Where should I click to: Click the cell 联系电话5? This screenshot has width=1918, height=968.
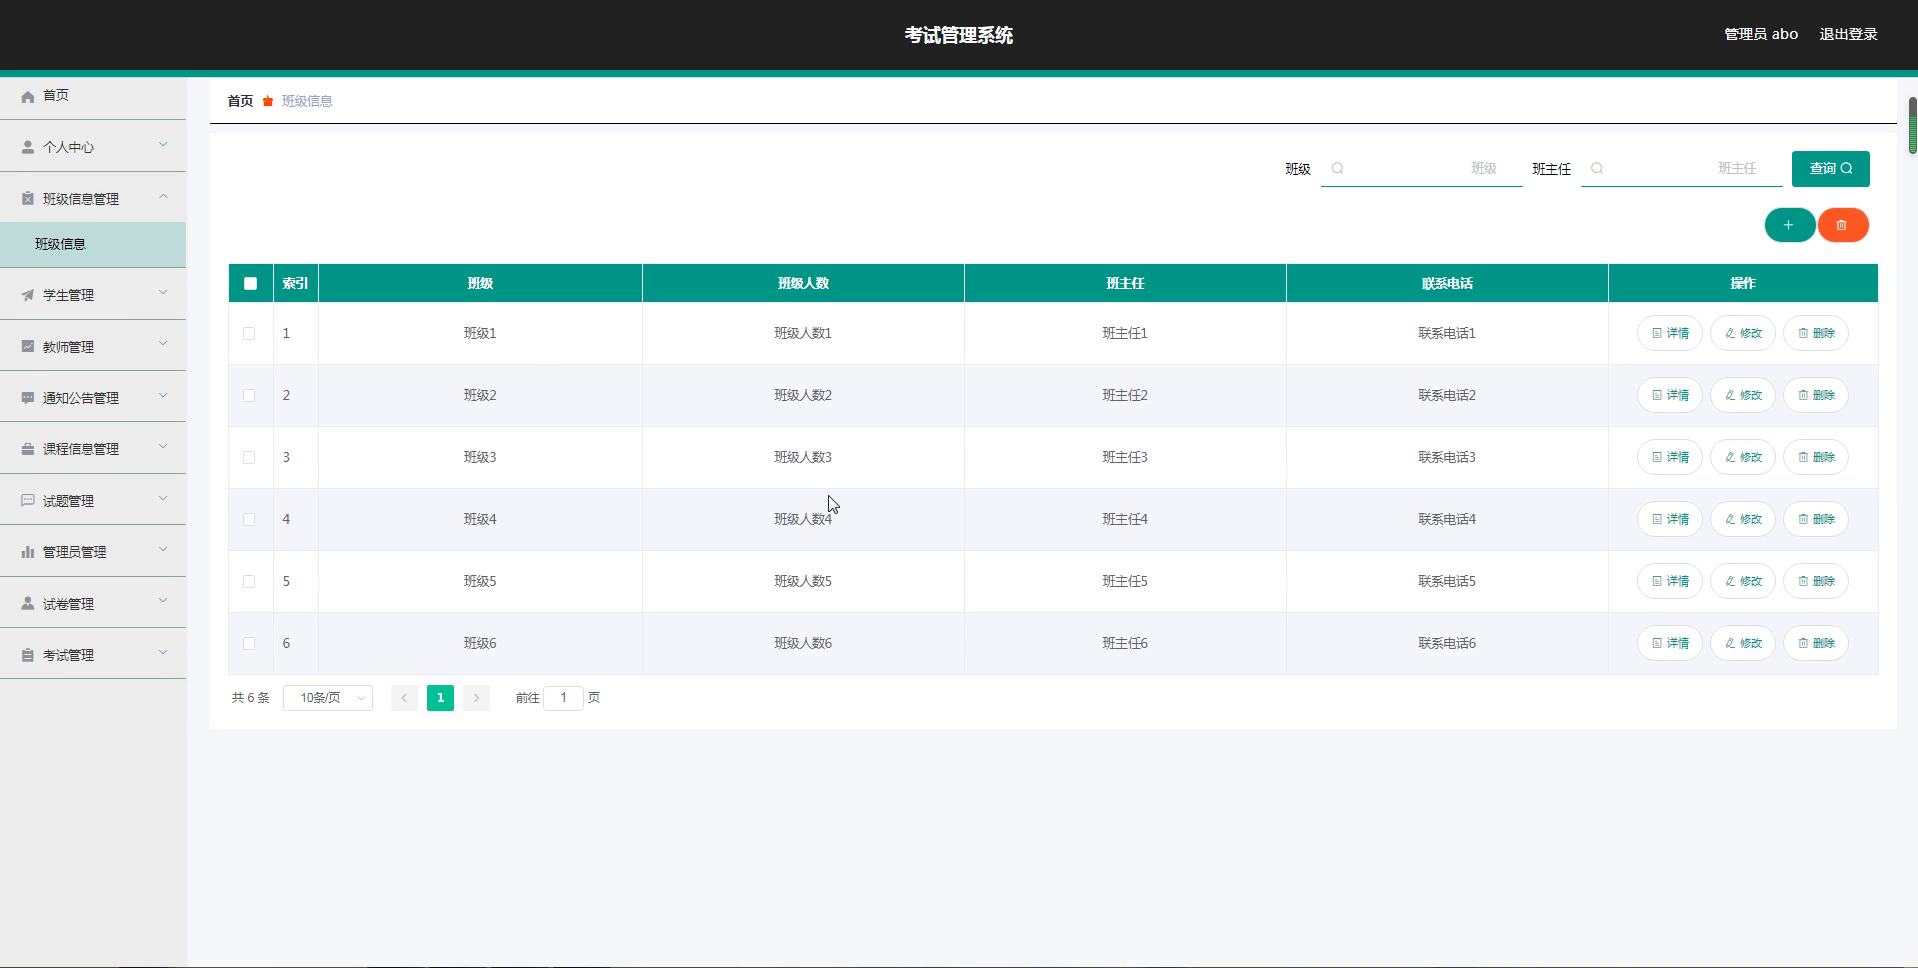point(1446,581)
